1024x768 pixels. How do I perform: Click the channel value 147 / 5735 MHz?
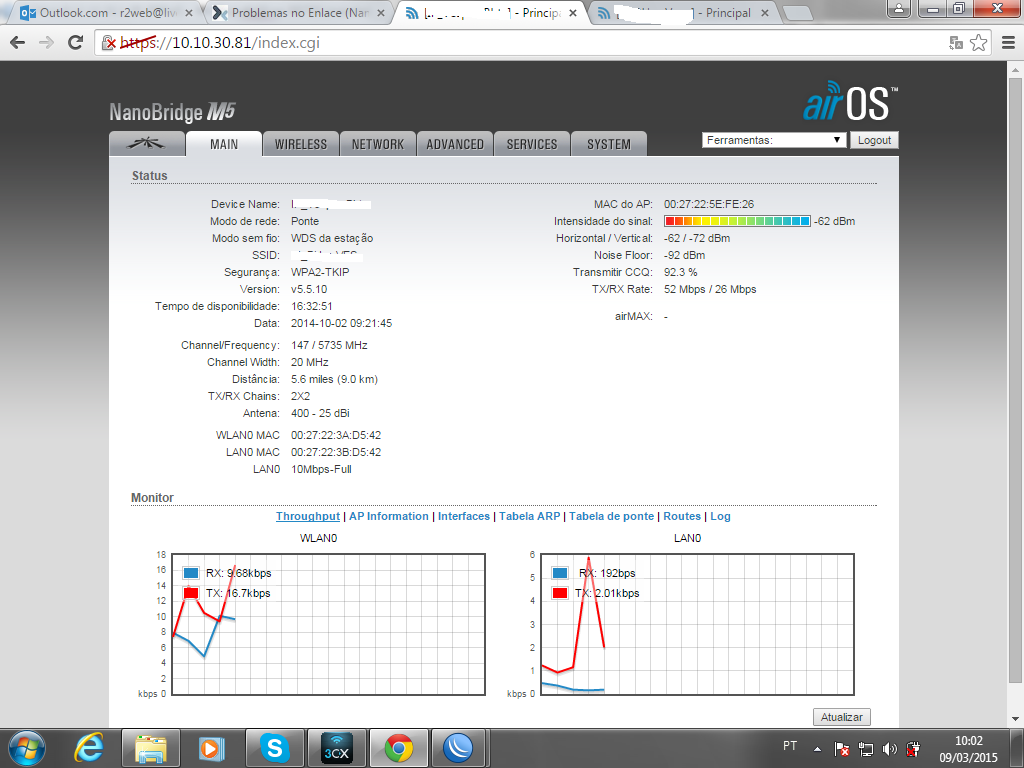[x=329, y=345]
